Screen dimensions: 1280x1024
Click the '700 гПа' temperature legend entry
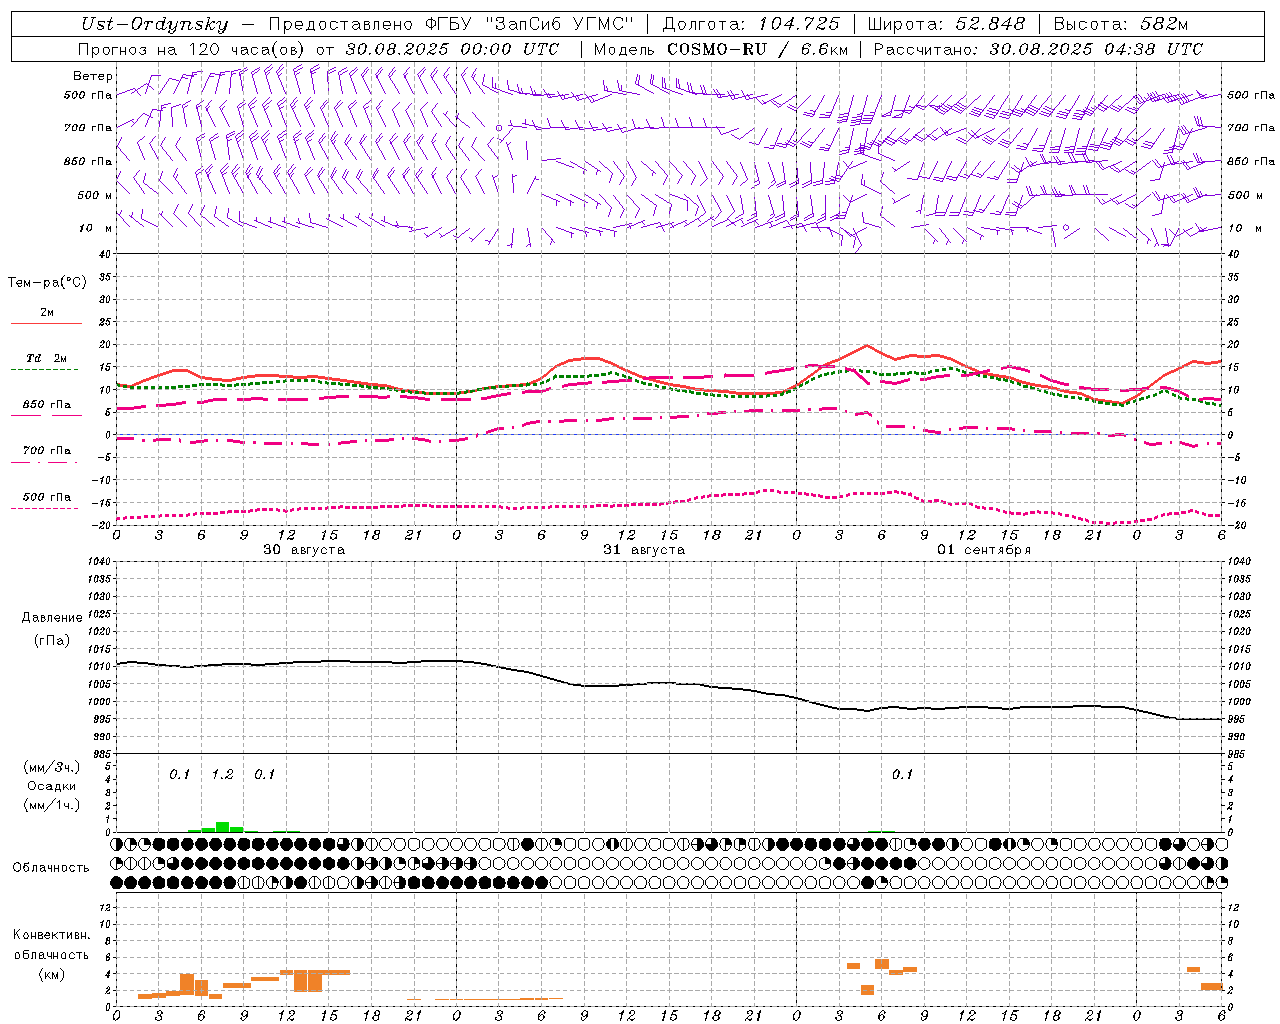pos(47,451)
